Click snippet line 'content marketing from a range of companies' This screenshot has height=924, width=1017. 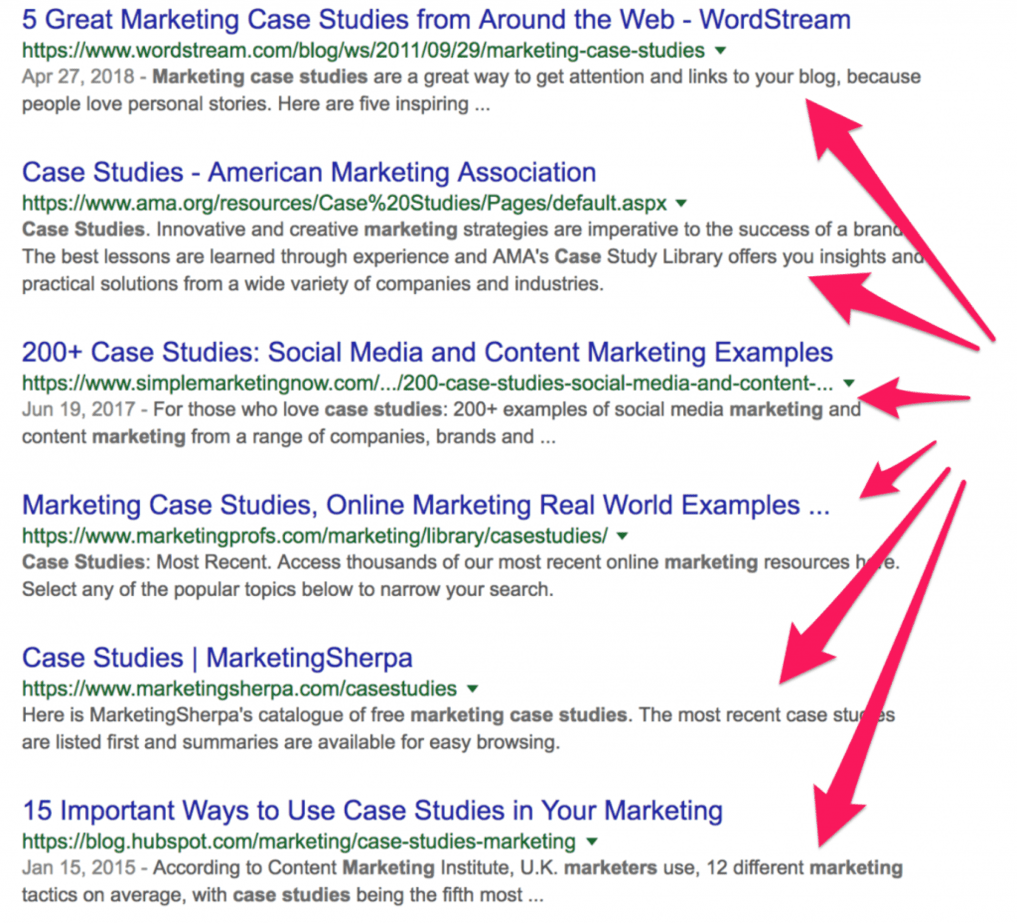[289, 437]
